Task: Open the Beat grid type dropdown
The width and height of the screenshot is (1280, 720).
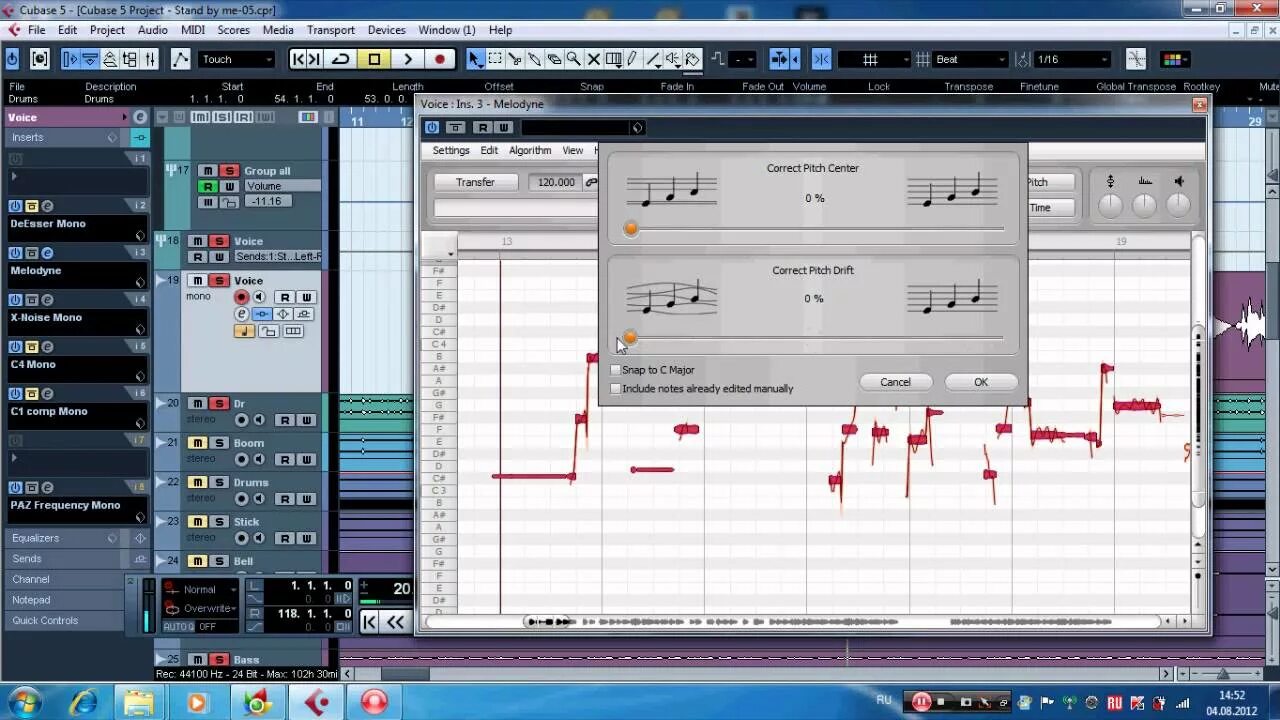Action: [963, 59]
